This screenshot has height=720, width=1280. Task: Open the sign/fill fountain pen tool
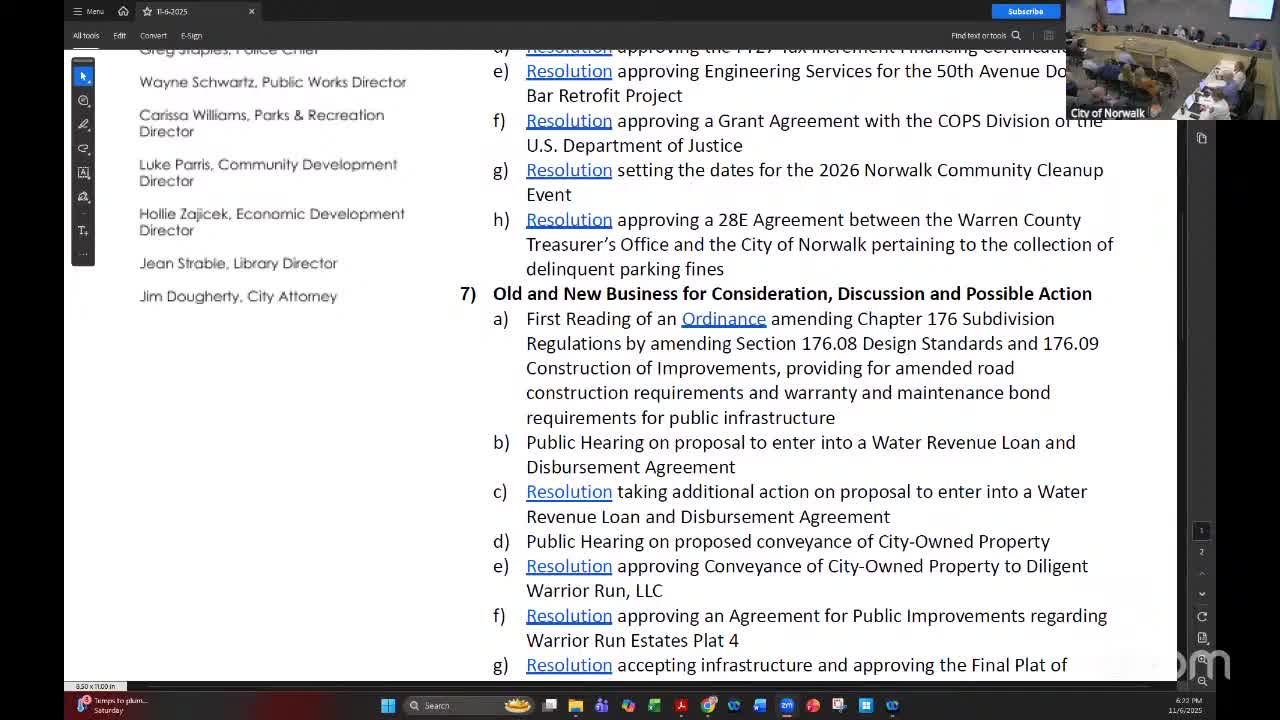click(x=83, y=197)
